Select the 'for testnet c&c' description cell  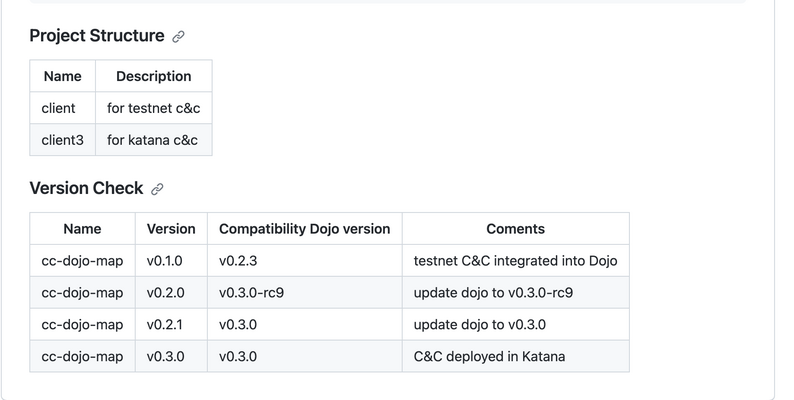[x=153, y=108]
